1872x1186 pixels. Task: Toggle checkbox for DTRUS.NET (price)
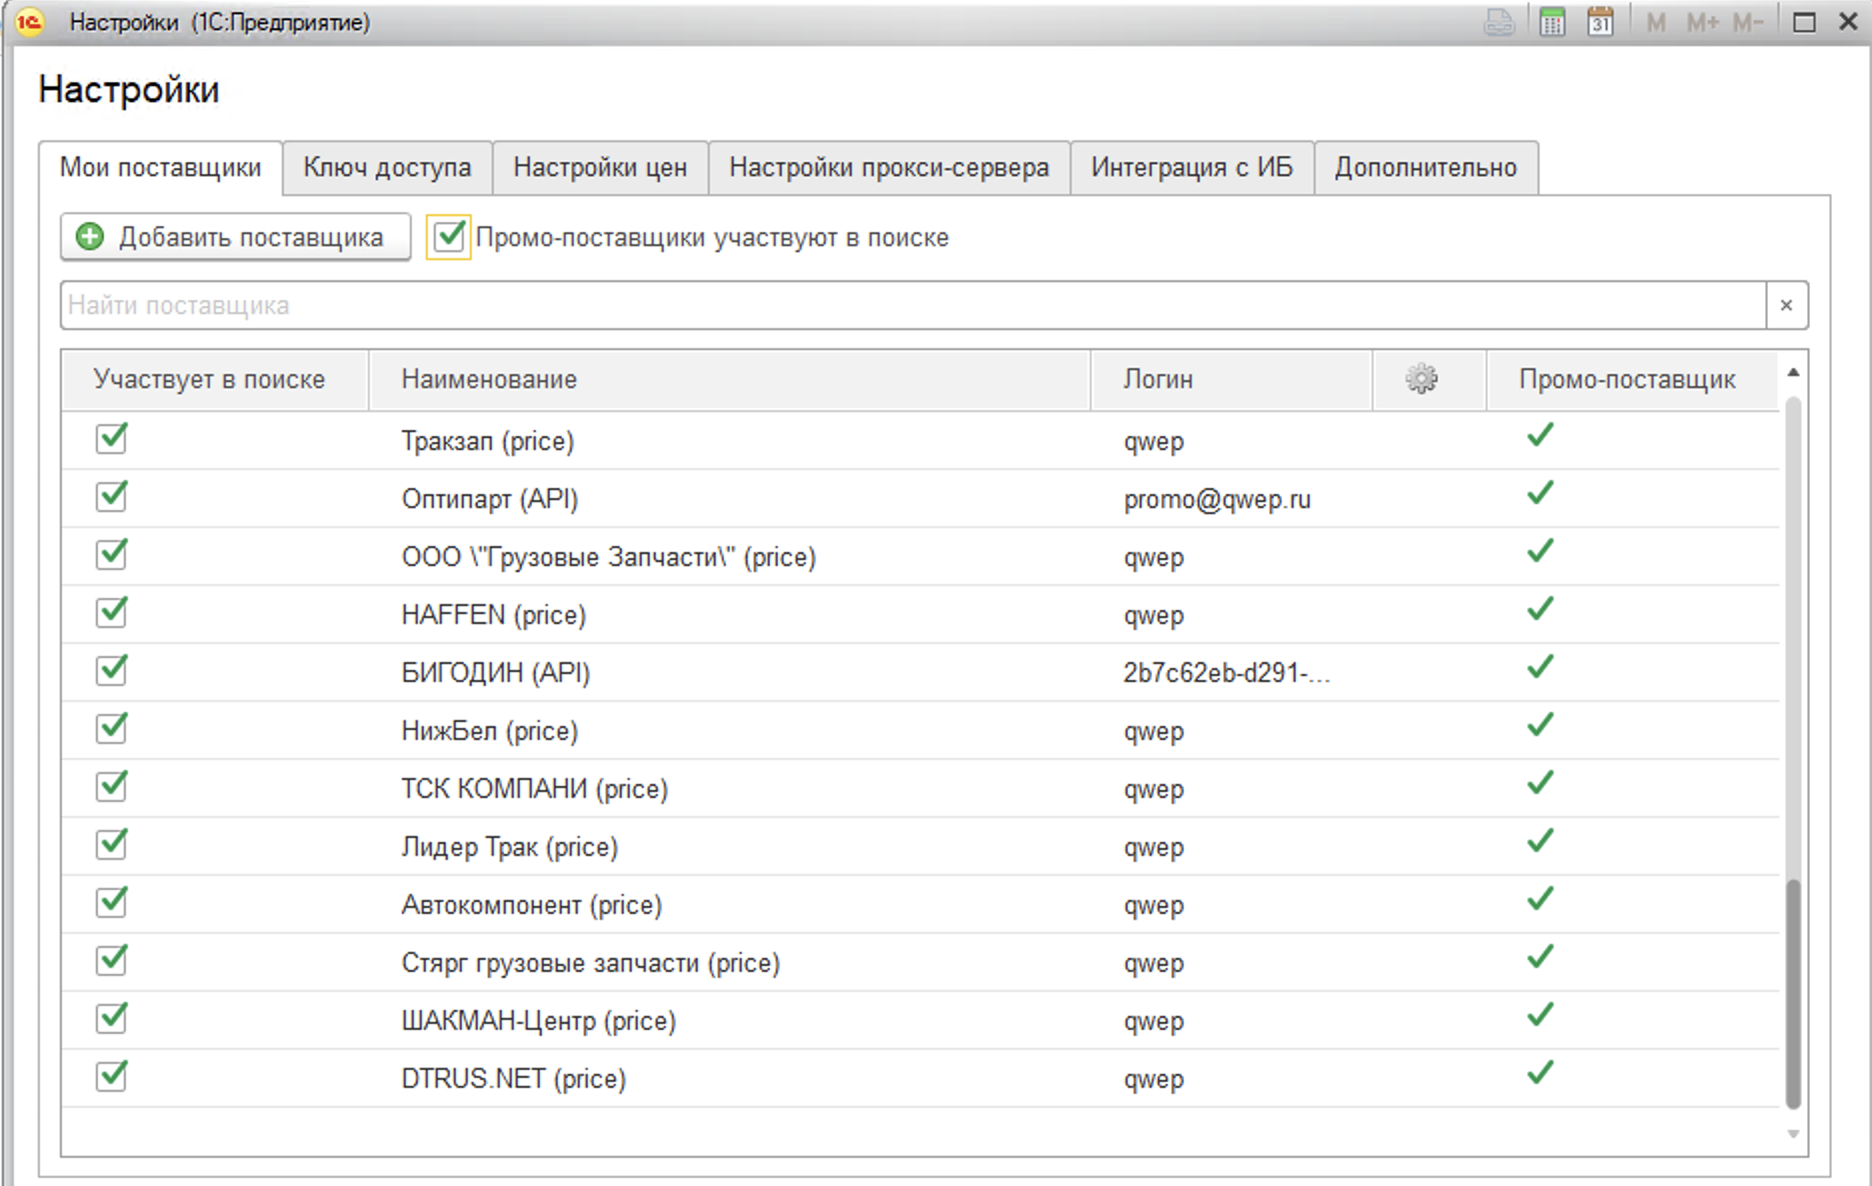click(112, 1076)
